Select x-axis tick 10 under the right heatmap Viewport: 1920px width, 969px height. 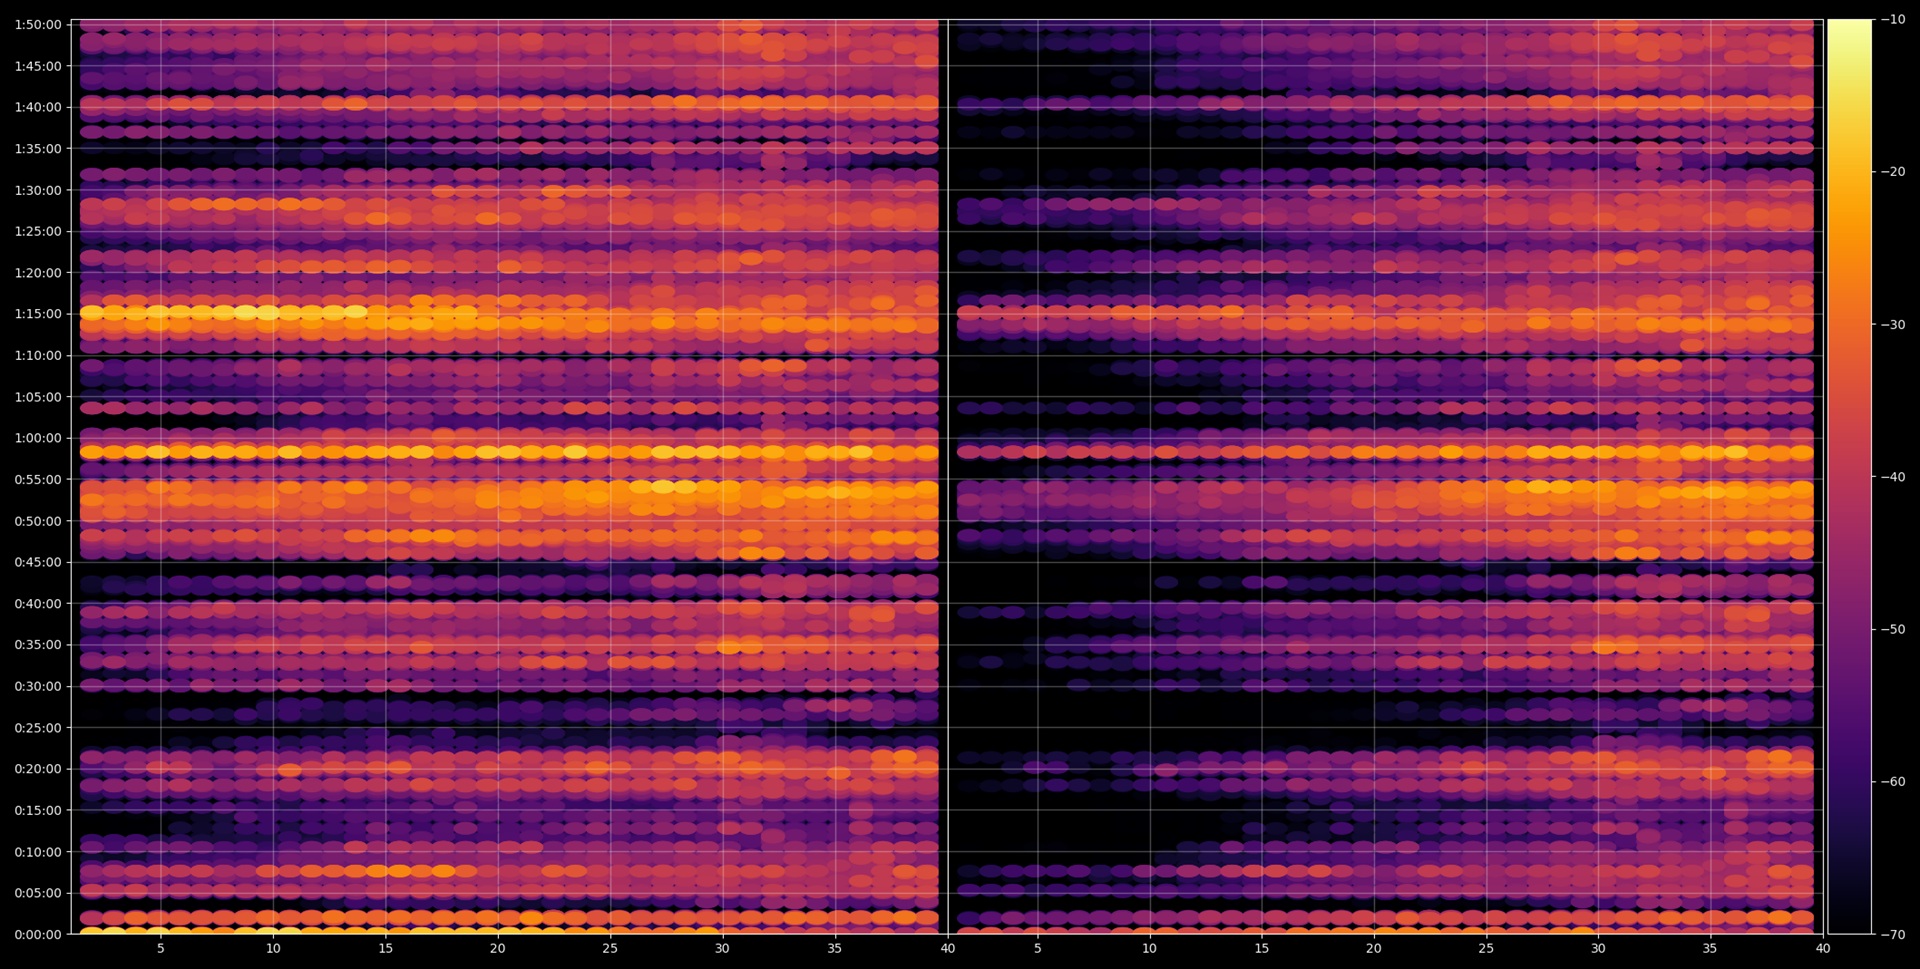[x=1150, y=949]
